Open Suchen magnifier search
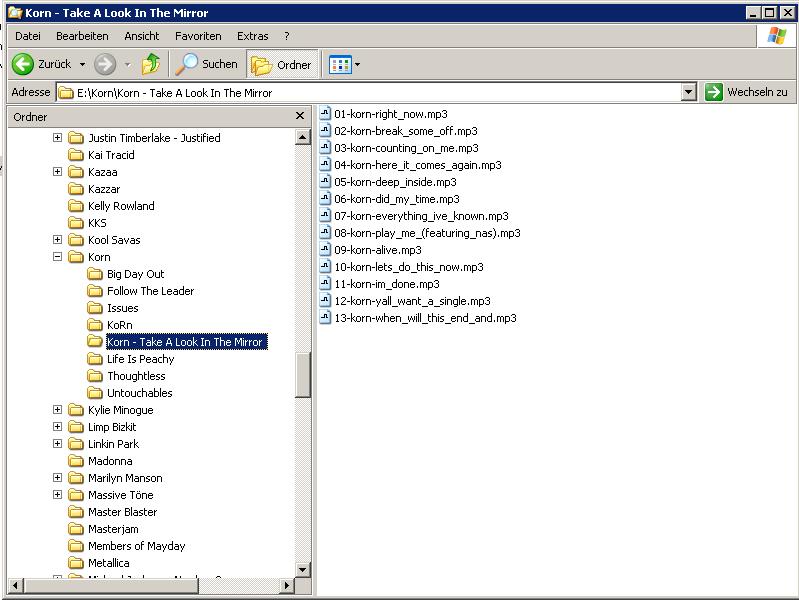 click(x=207, y=64)
